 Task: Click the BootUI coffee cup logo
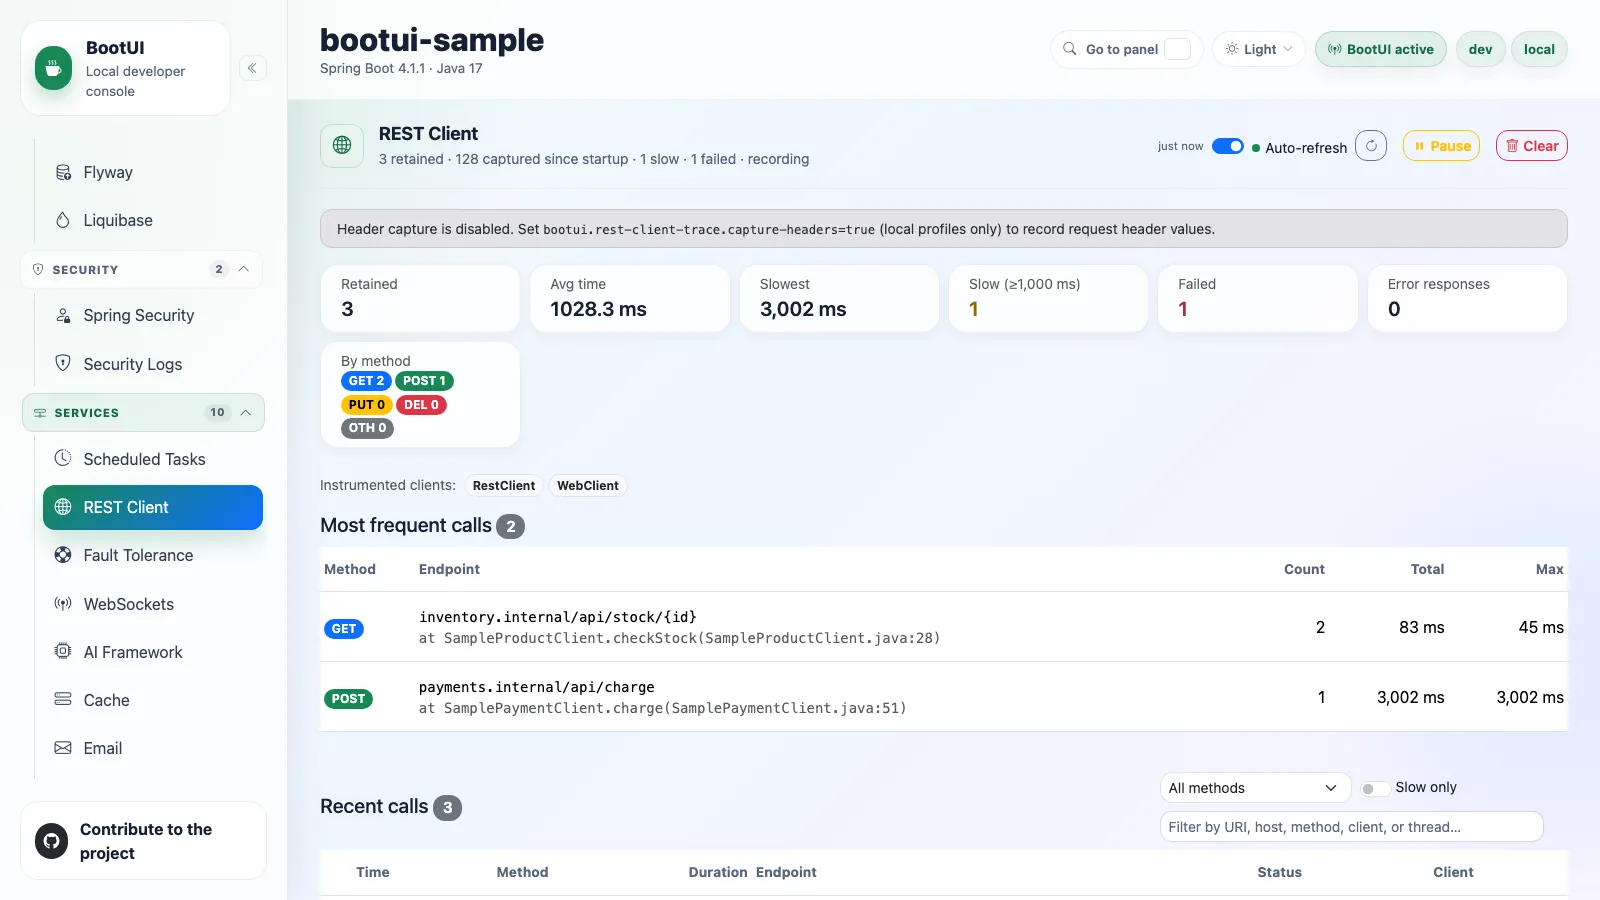click(x=53, y=68)
